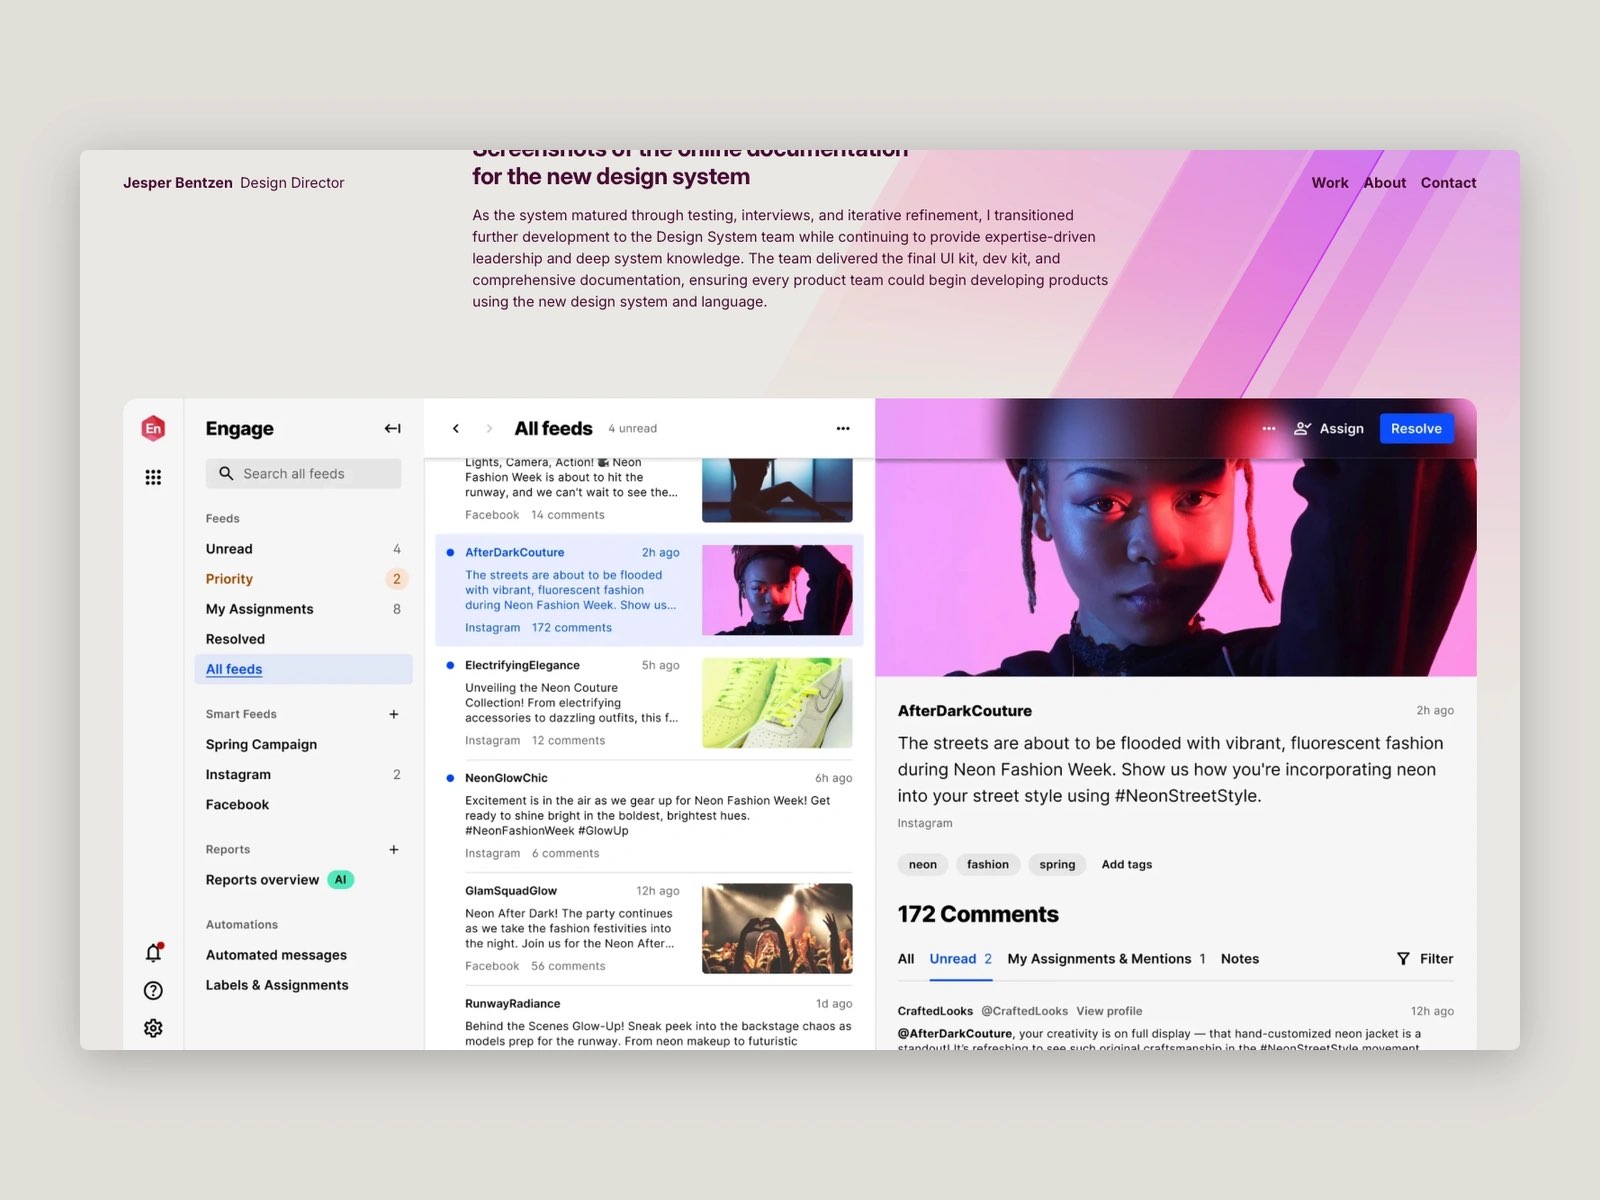Open the Resolved feed
Viewport: 1600px width, 1200px height.
click(303, 639)
